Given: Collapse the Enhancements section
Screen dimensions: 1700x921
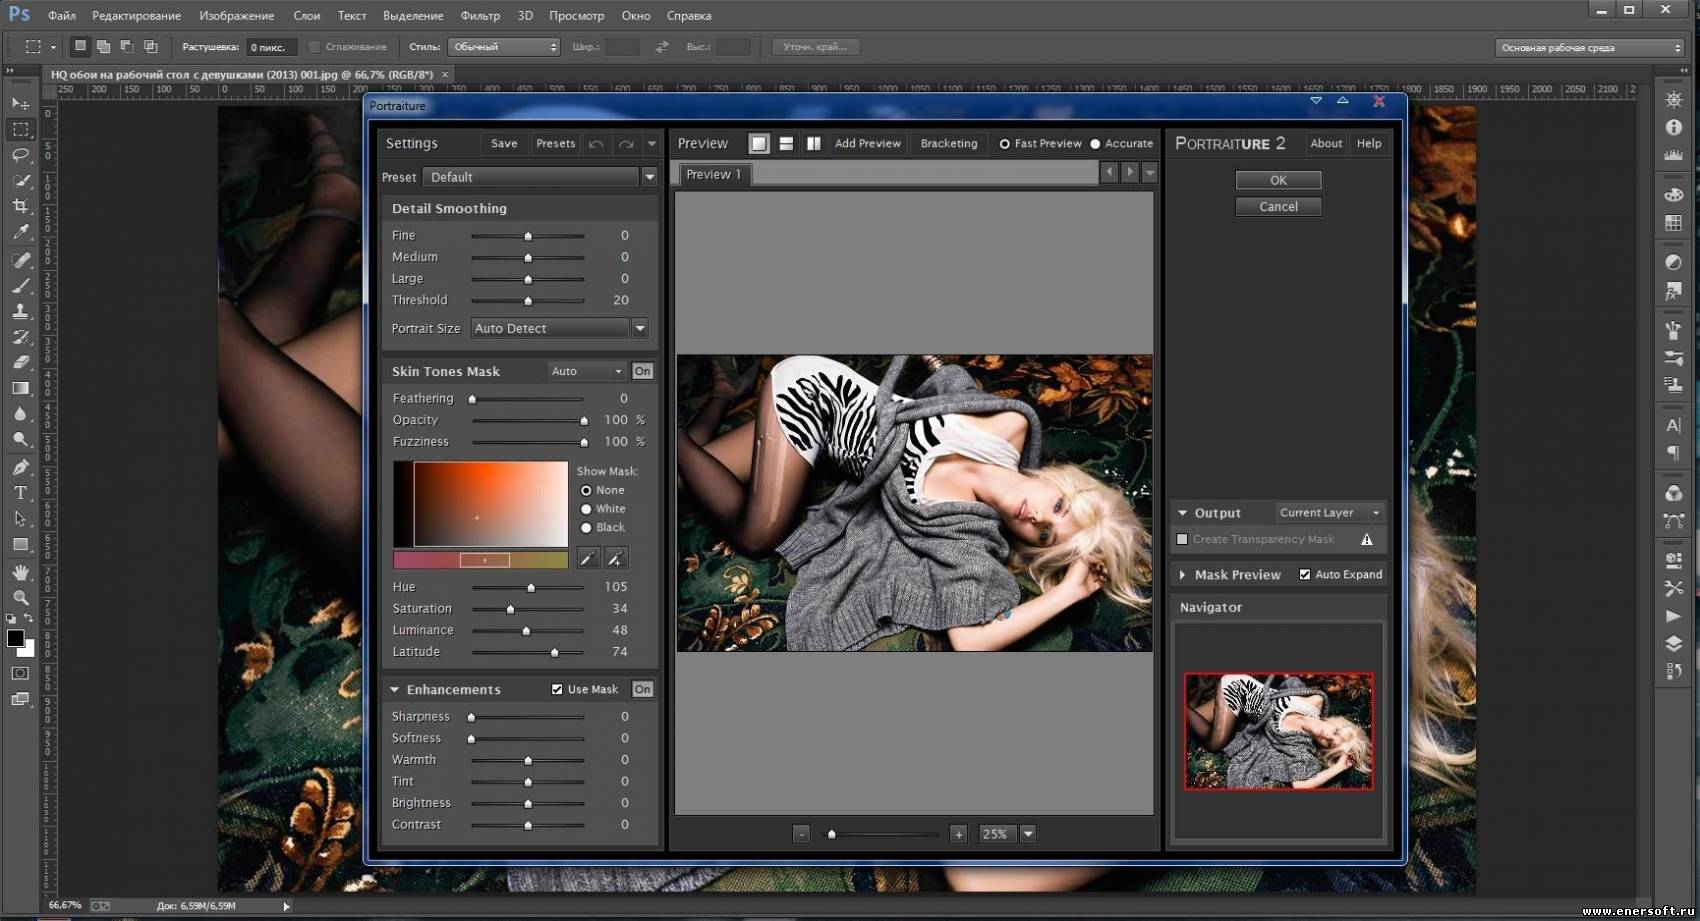Looking at the screenshot, I should point(395,690).
